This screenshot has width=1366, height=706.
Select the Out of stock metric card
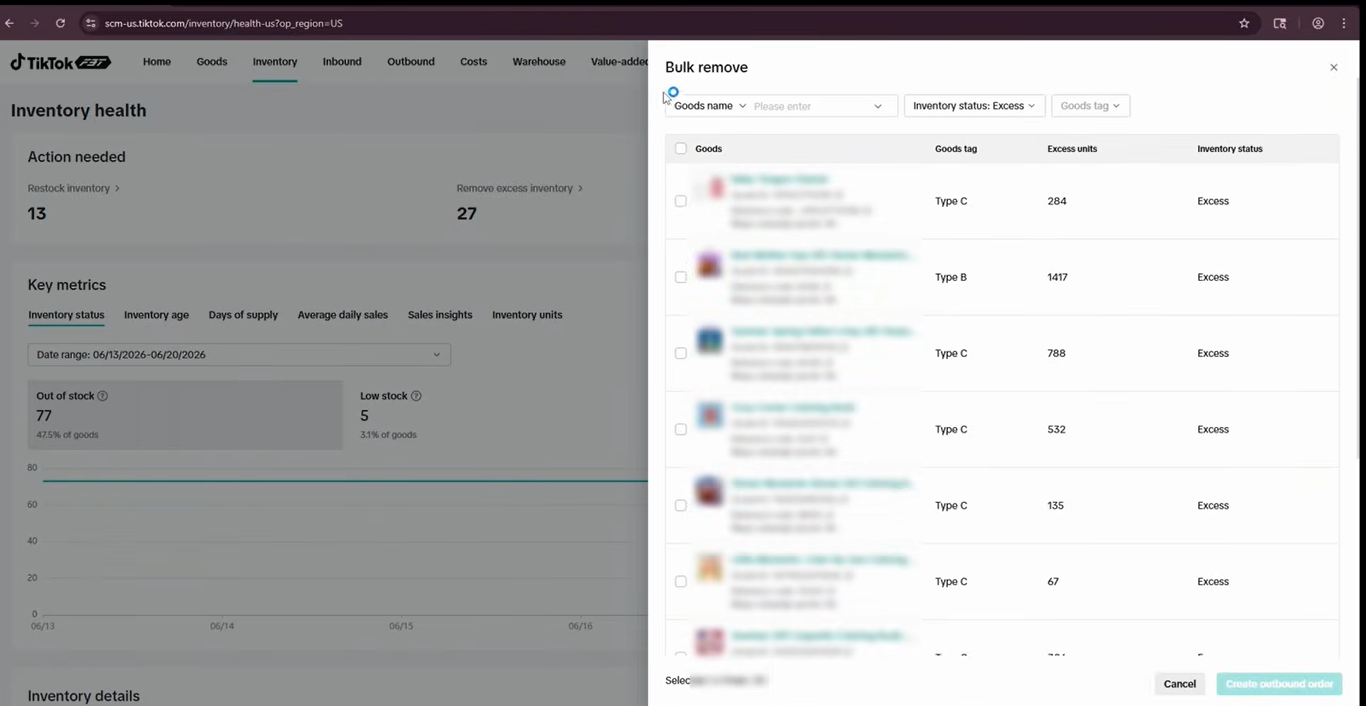185,415
